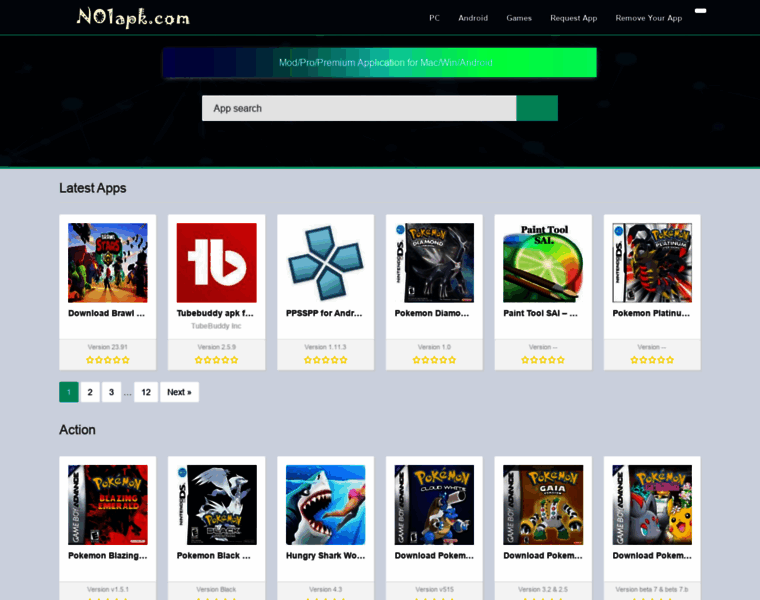
Task: Click the TubeBuddy Inc developer text
Action: click(216, 326)
